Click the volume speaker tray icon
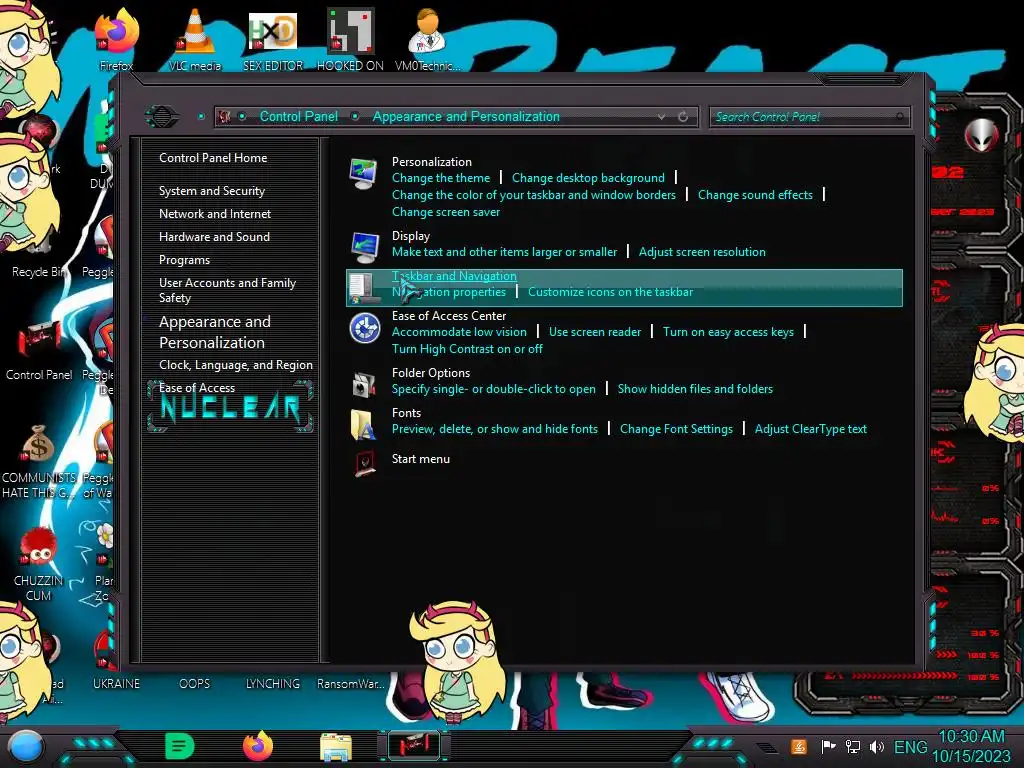This screenshot has height=768, width=1024. click(x=876, y=746)
